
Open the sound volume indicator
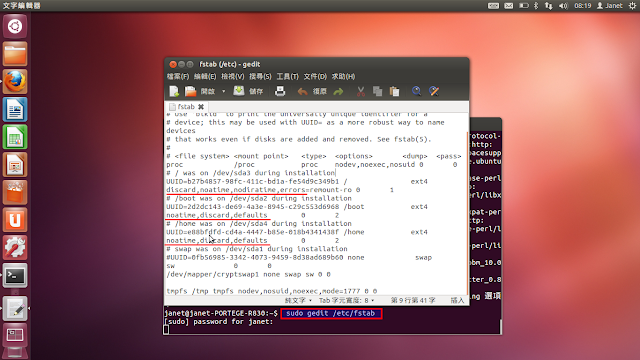point(563,6)
